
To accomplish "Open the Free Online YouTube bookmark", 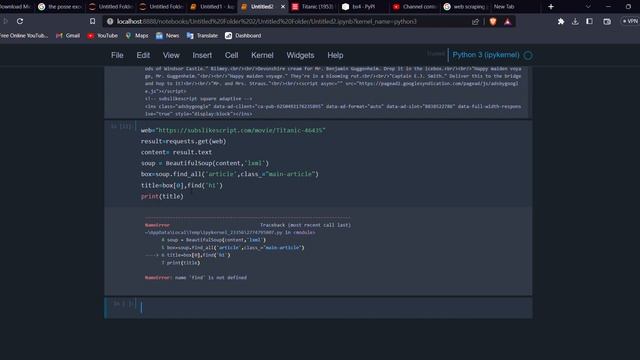I will click(24, 36).
